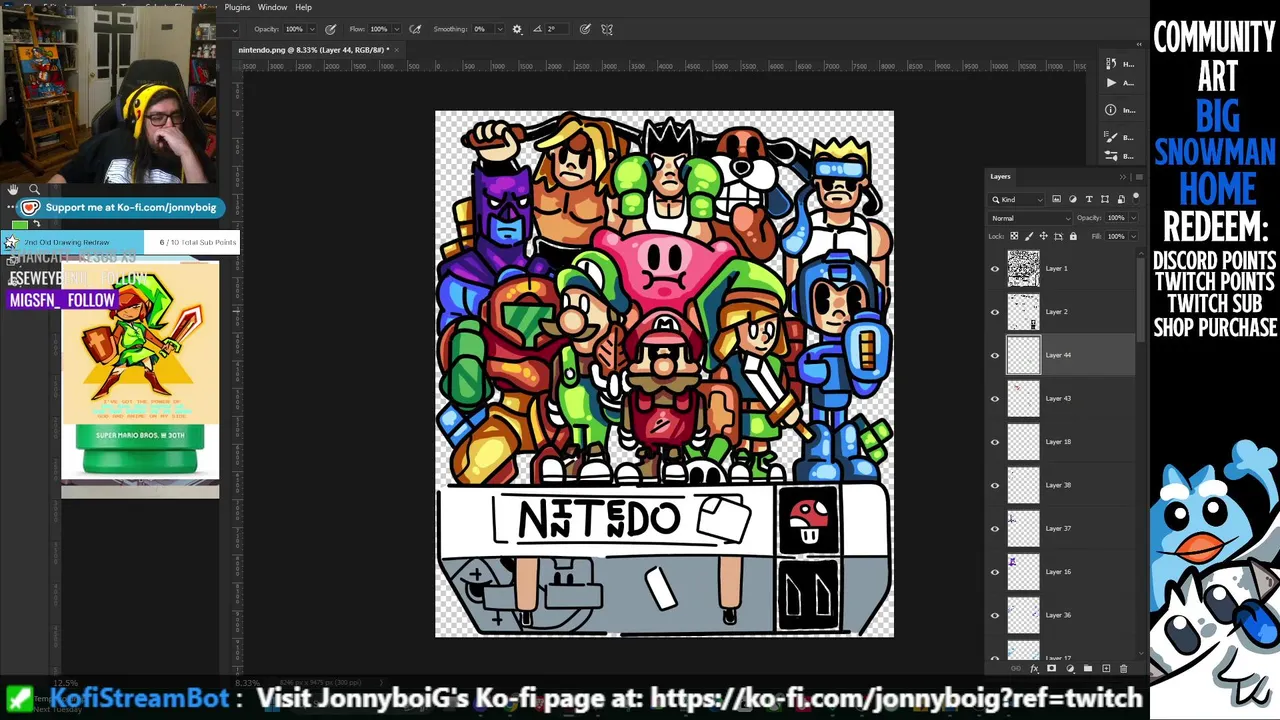
Task: Open the layer Fill dropdown arrow
Action: [1133, 236]
